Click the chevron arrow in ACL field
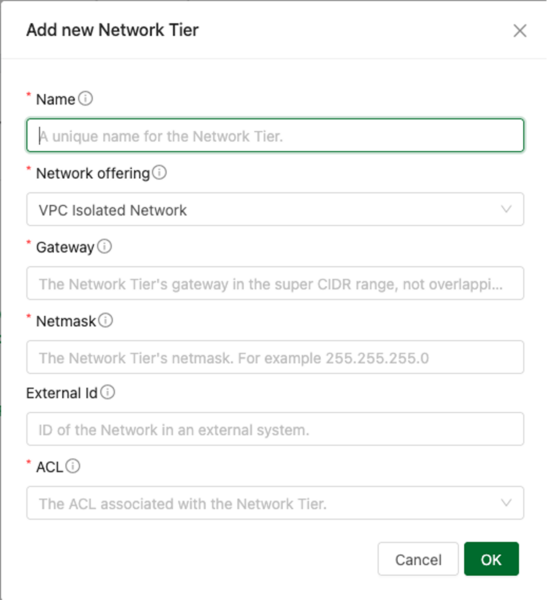This screenshot has width=547, height=600. coord(506,503)
